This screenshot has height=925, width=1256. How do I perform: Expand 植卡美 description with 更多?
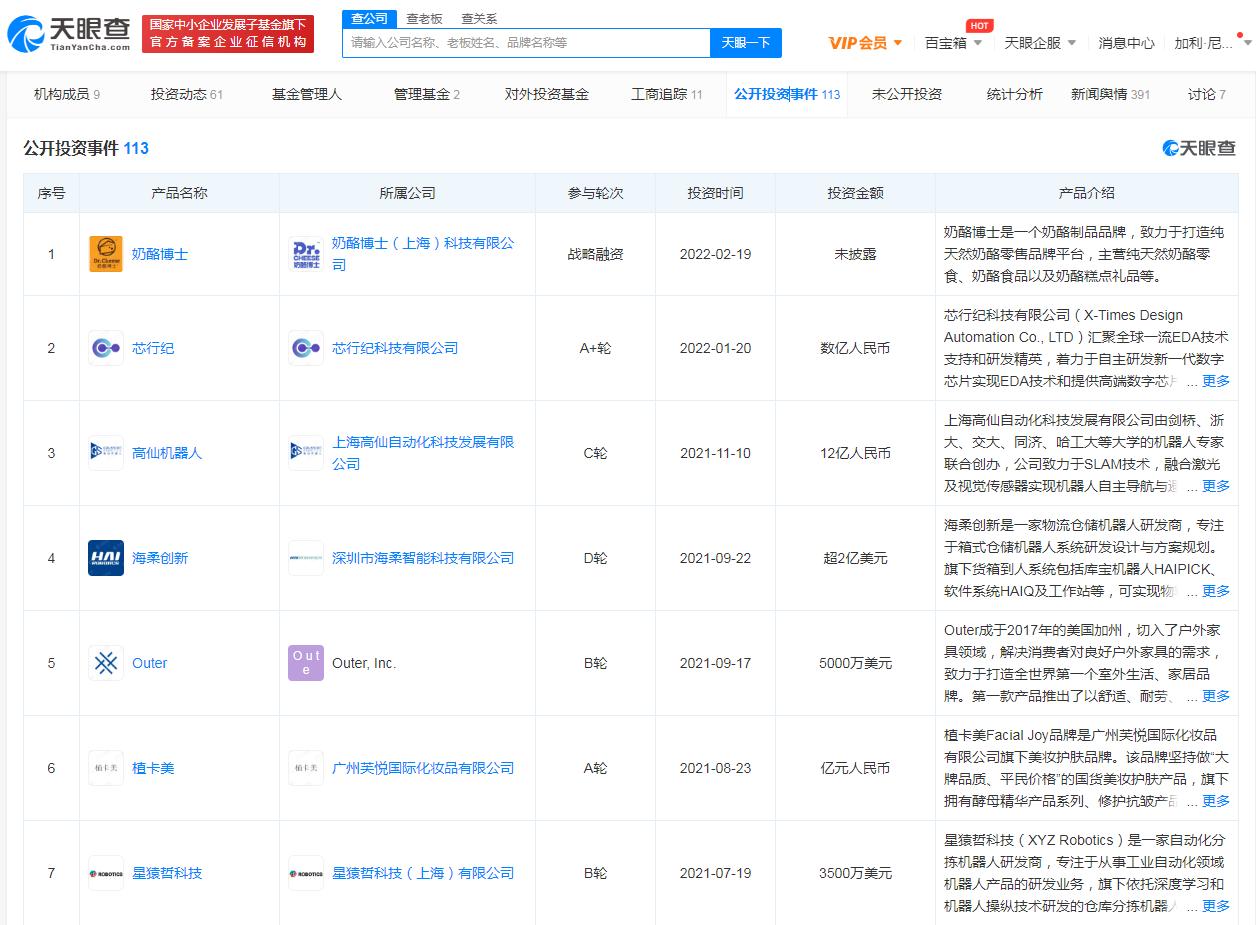pyautogui.click(x=1215, y=801)
